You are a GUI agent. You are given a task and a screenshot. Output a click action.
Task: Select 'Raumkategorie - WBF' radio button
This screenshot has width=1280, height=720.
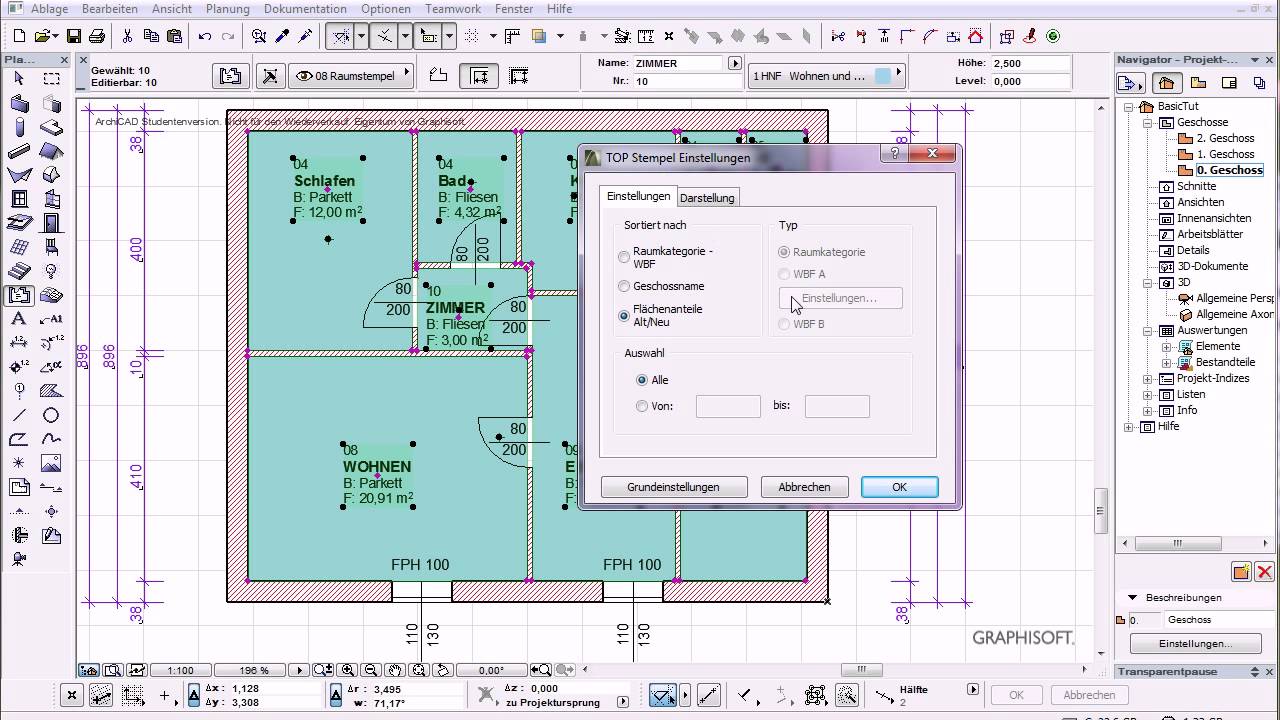tap(624, 257)
